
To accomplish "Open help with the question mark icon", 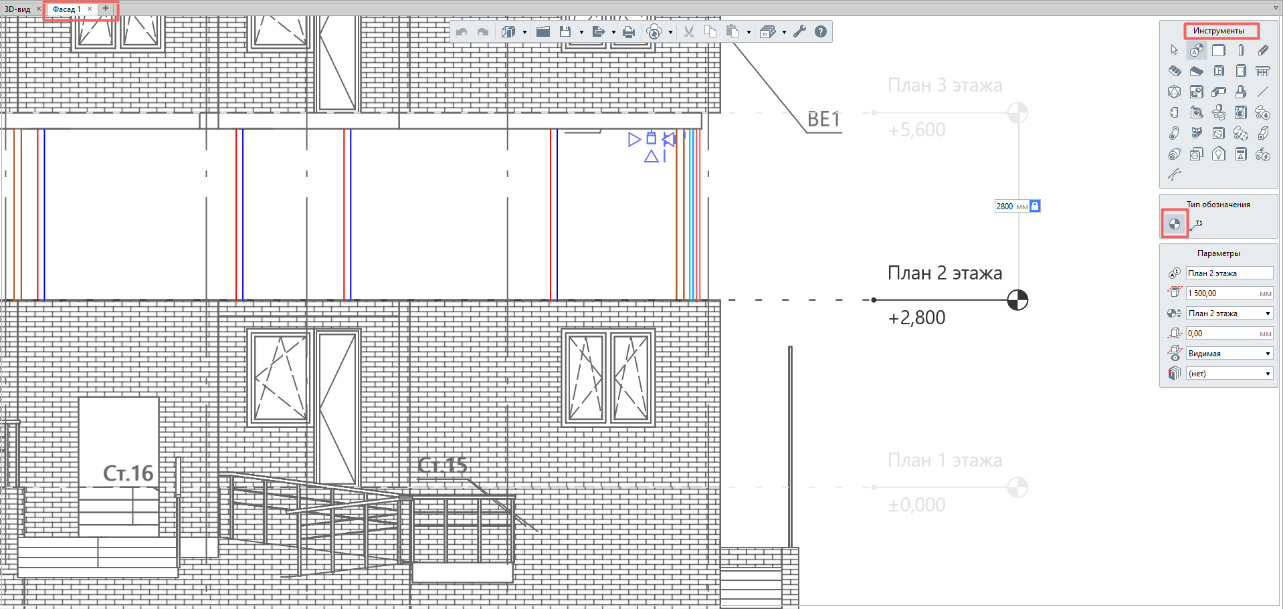I will coord(821,32).
